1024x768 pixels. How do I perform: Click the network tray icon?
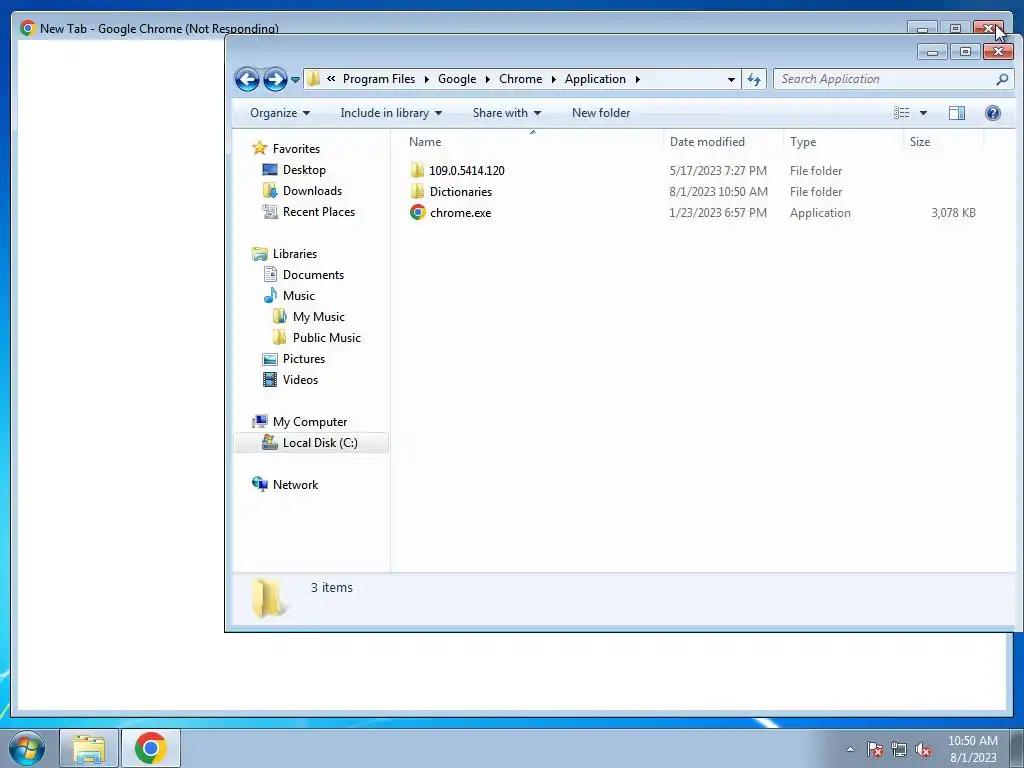click(x=899, y=749)
